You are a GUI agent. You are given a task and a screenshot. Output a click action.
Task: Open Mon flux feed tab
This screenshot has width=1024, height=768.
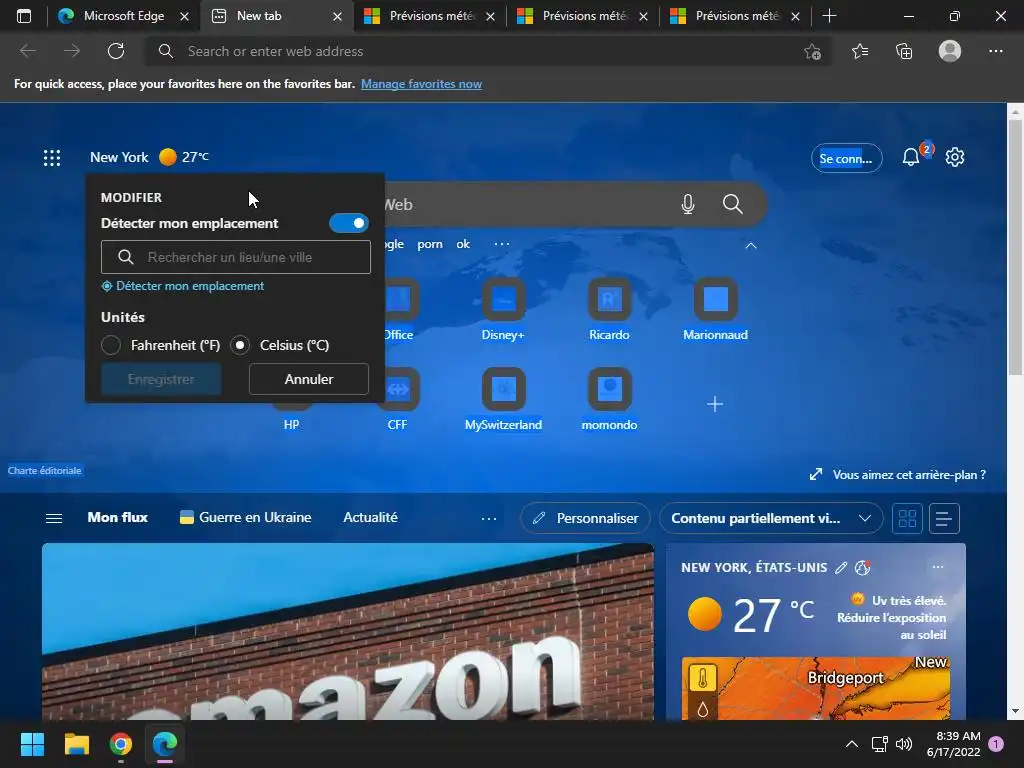[x=118, y=517]
